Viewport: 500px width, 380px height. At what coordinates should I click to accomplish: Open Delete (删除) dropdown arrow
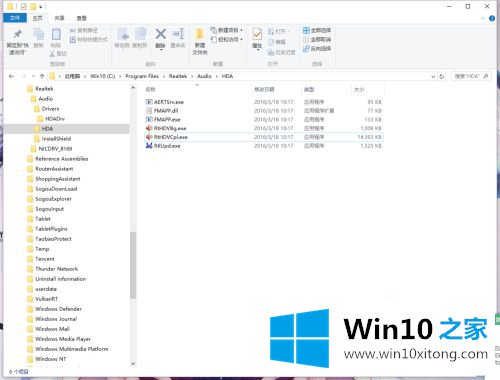tap(161, 49)
